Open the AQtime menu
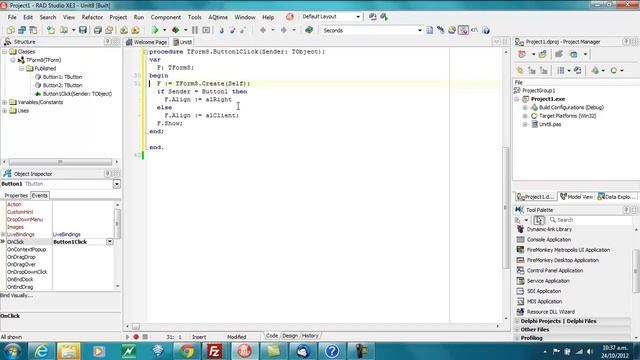 [x=218, y=17]
